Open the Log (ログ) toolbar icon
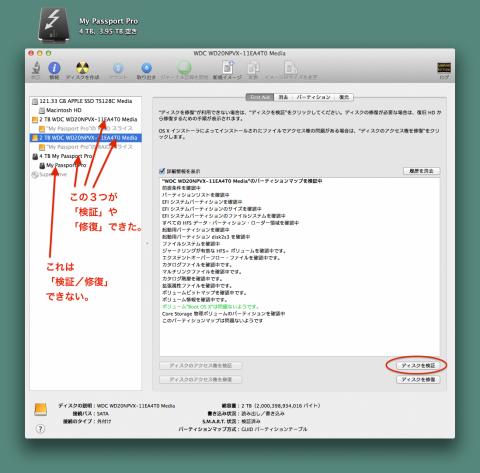Viewport: 480px width, 473px height. [444, 68]
